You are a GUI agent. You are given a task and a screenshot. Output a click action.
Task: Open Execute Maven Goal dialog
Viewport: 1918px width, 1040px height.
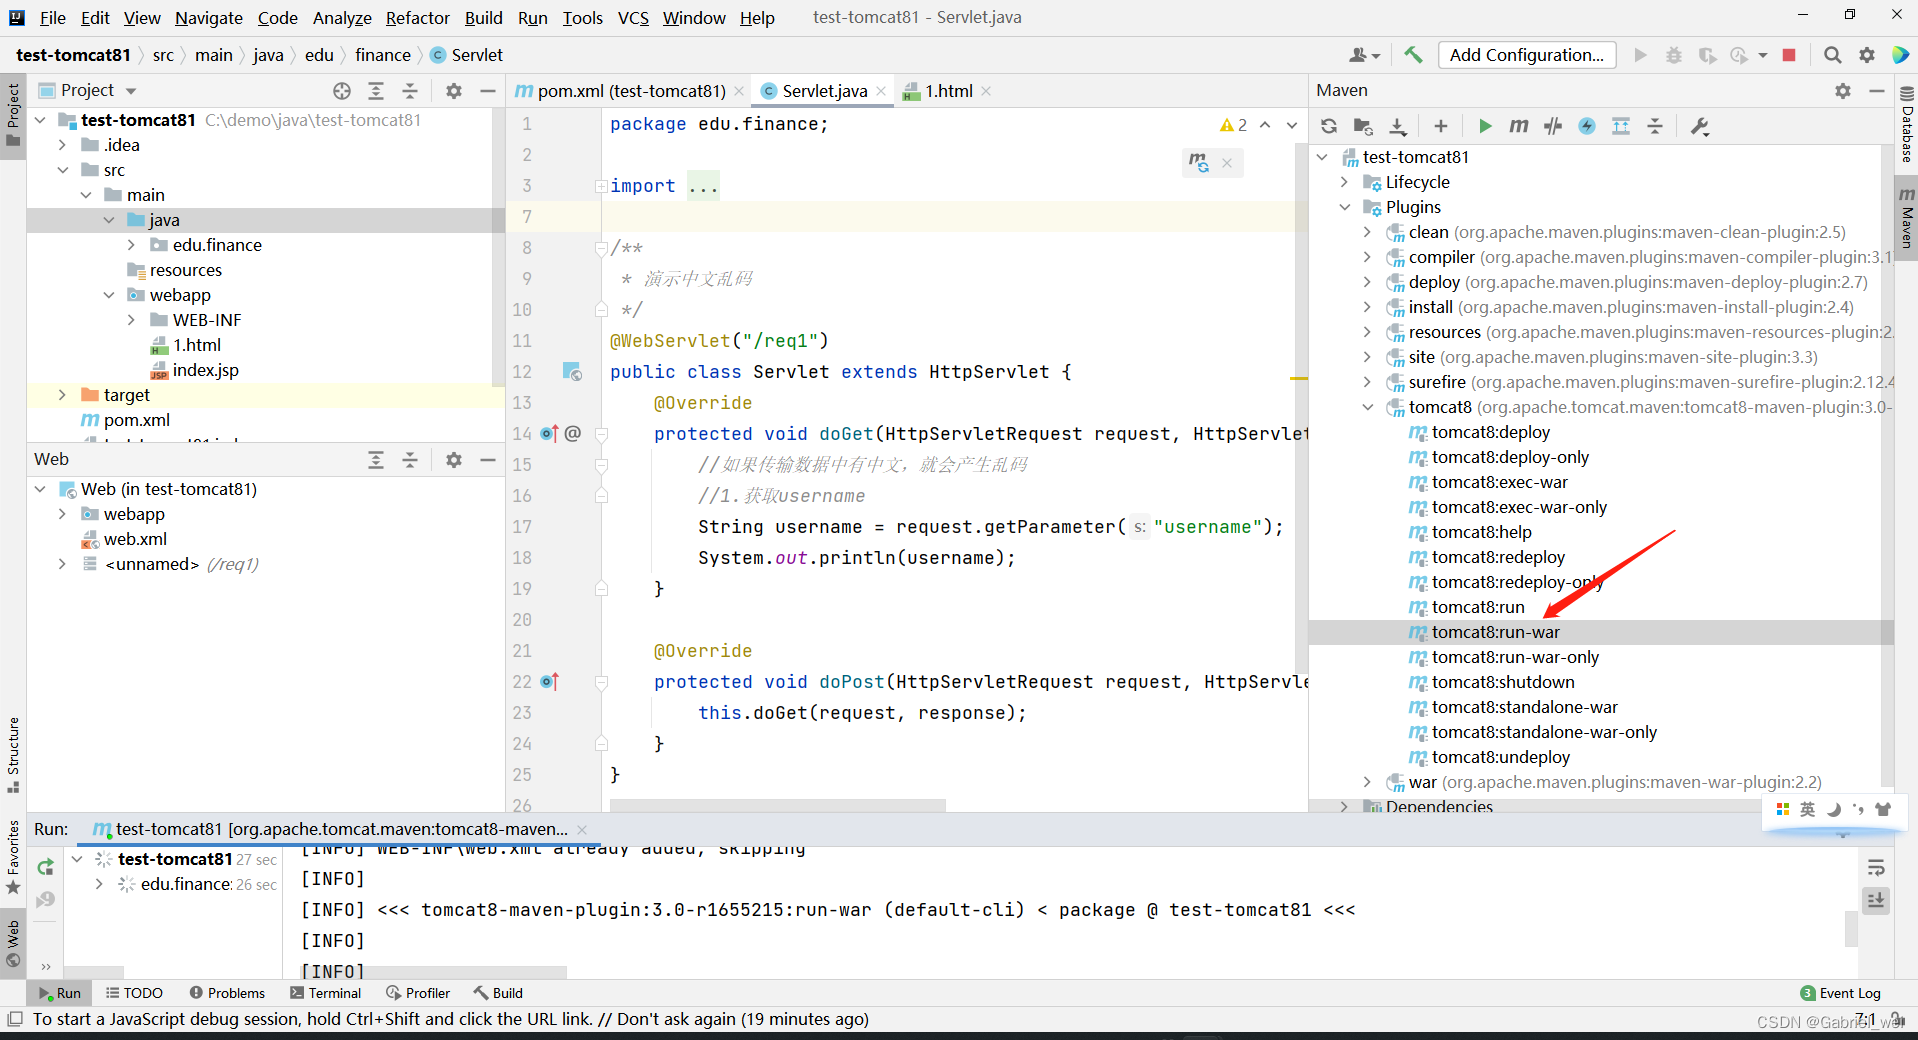(1519, 126)
